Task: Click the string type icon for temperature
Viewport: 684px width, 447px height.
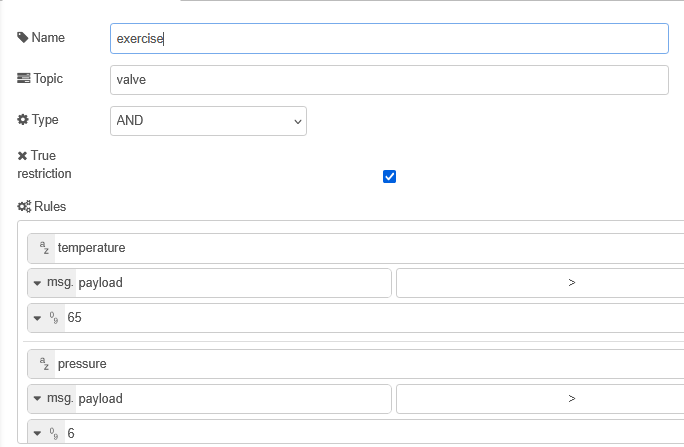Action: [43, 248]
